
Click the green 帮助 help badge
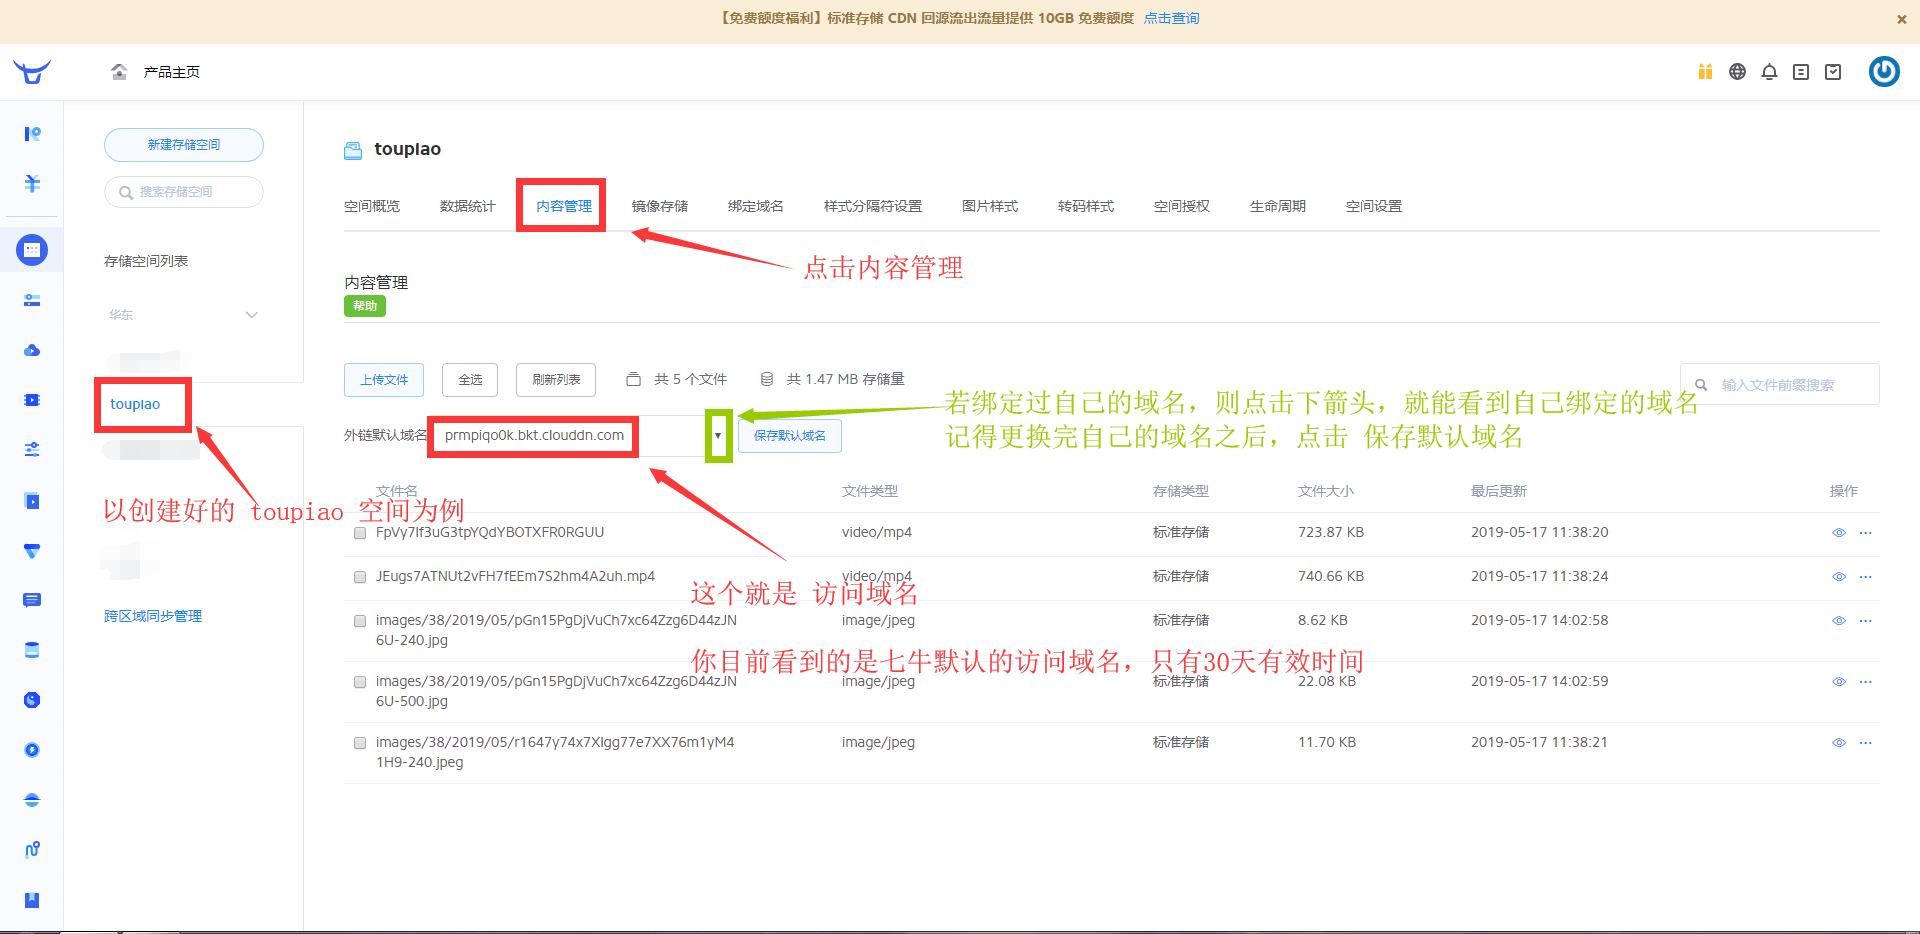point(365,306)
